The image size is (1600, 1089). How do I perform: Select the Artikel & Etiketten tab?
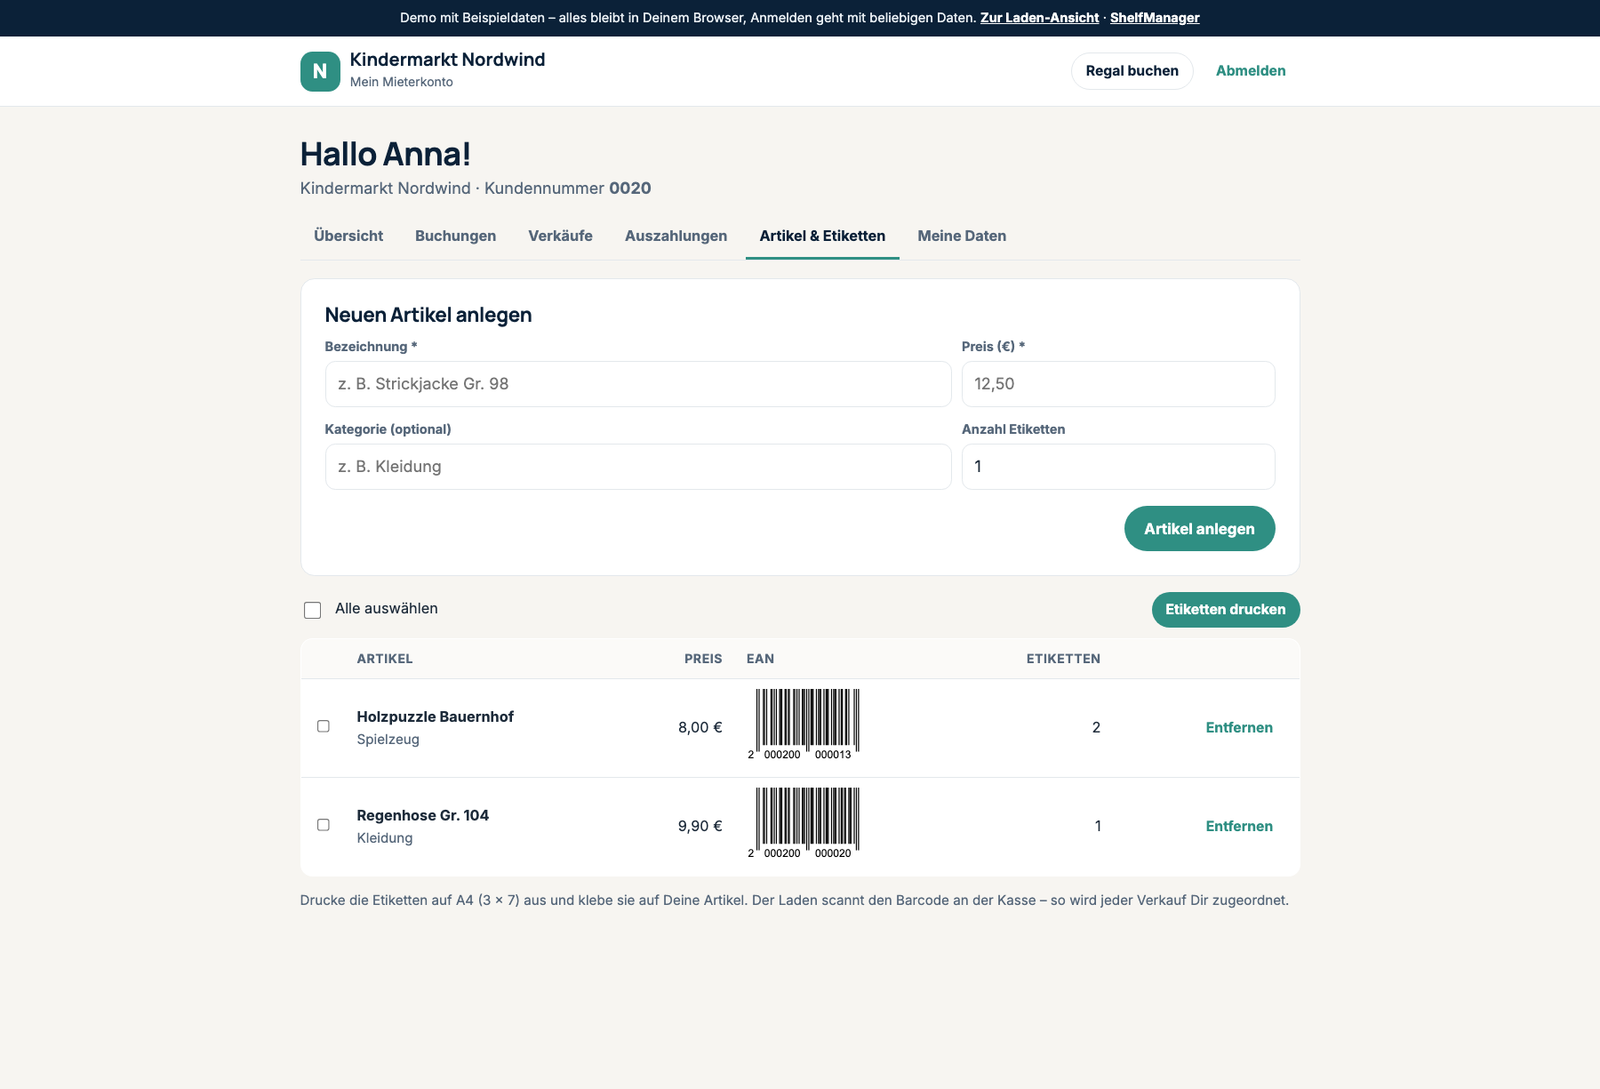coord(822,236)
